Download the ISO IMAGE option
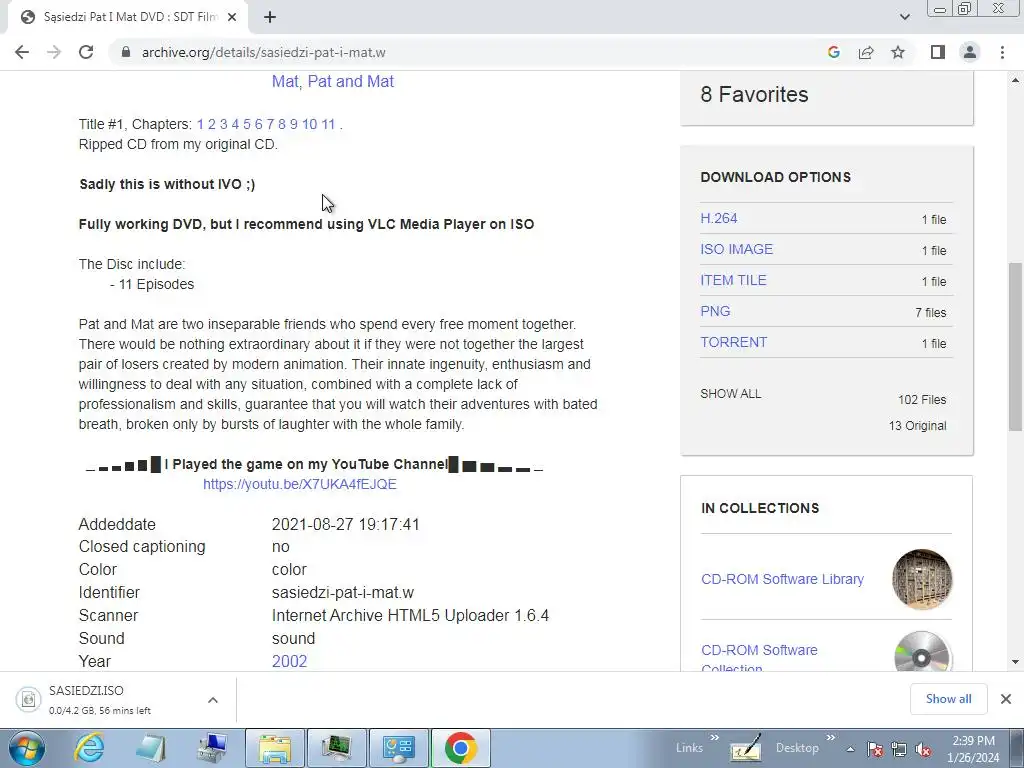 pos(737,249)
